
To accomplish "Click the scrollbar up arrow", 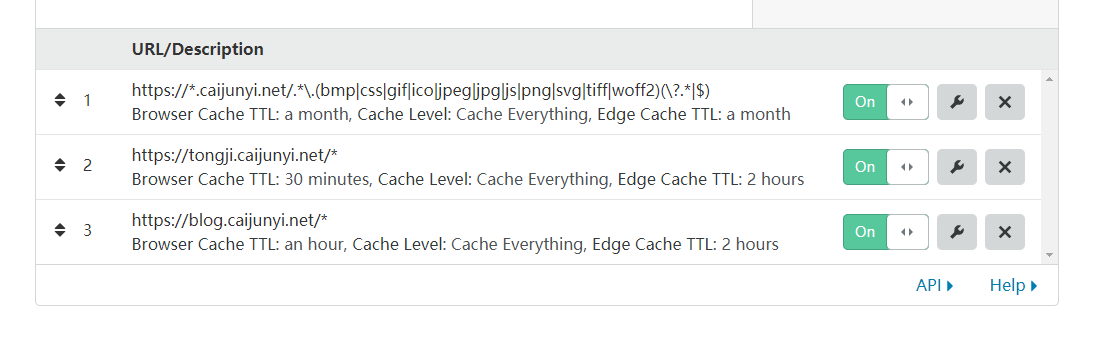I will tap(1049, 79).
